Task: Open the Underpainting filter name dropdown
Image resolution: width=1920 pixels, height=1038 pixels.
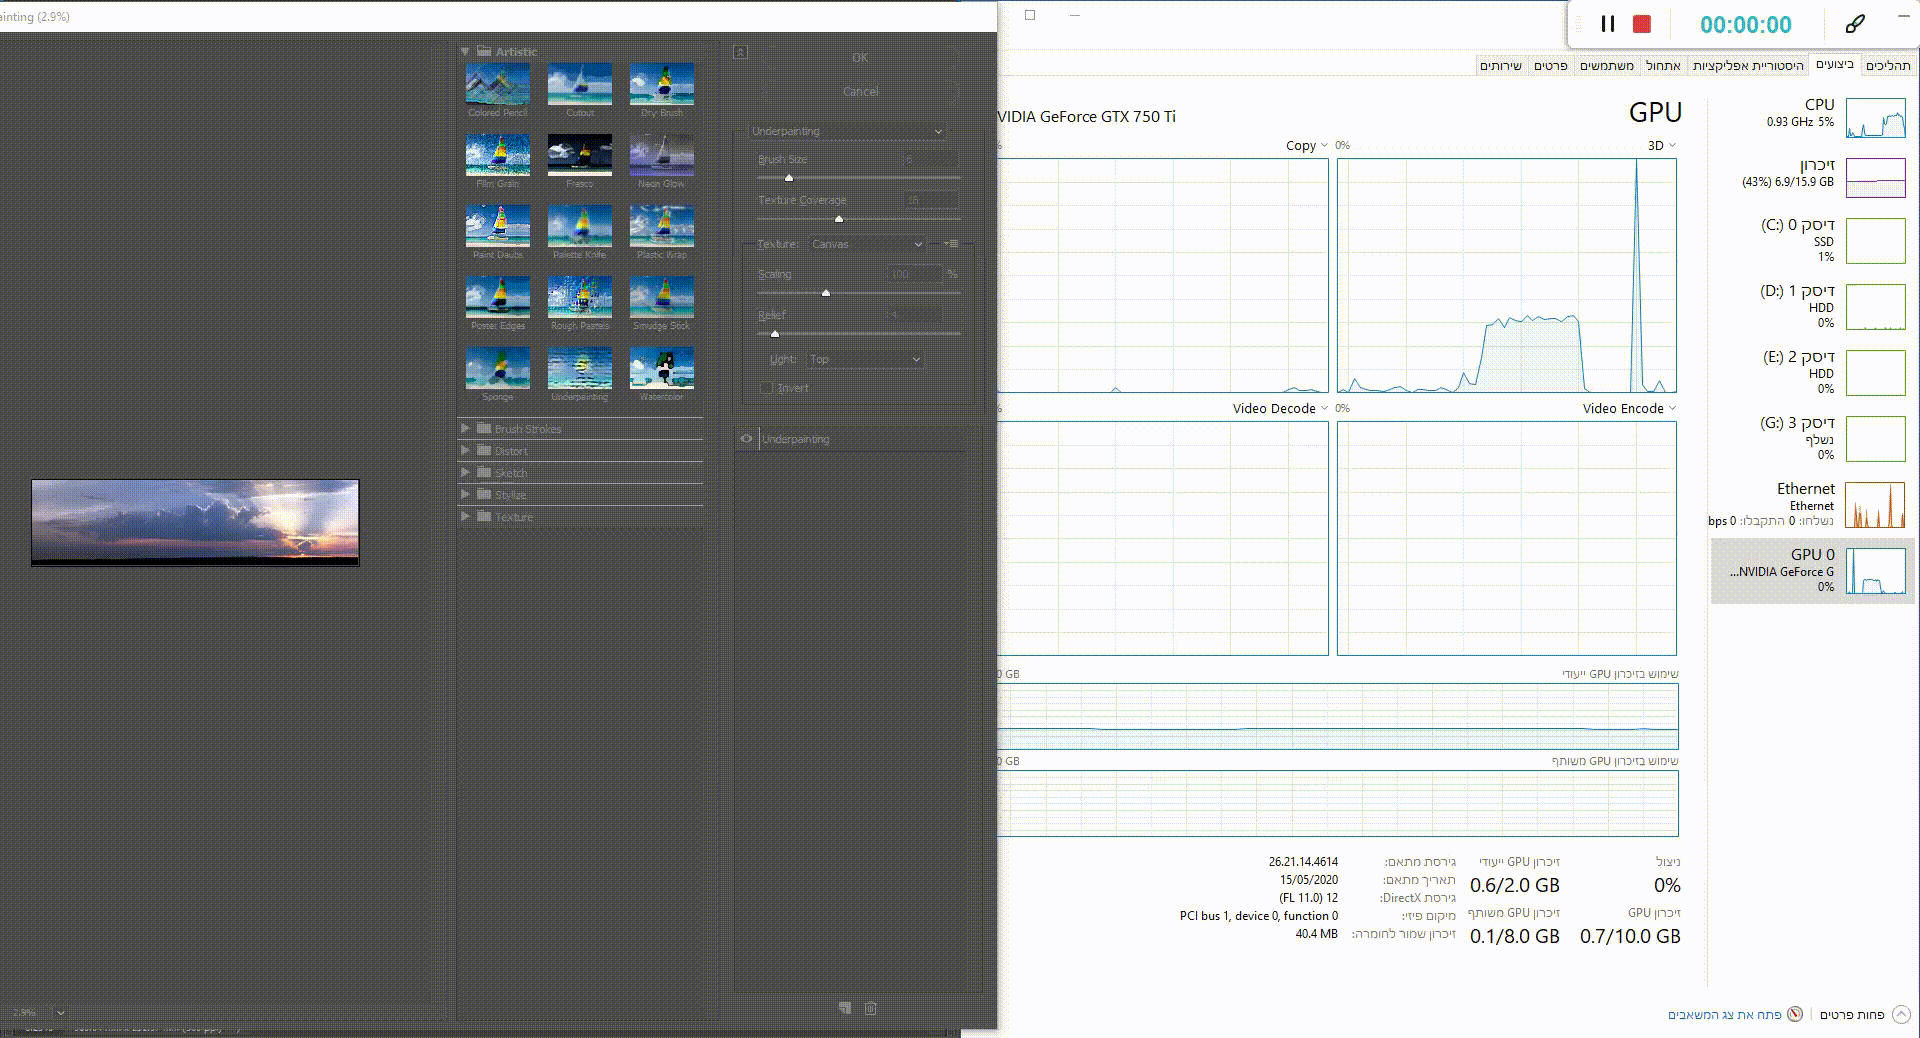Action: [x=846, y=131]
